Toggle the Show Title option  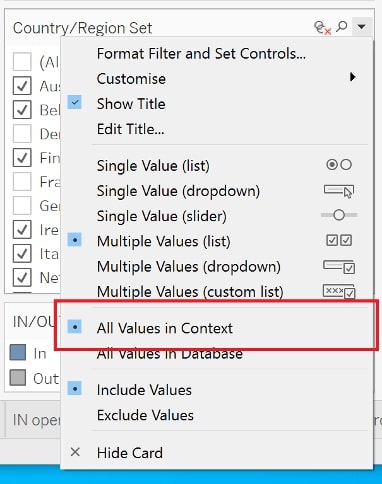(x=131, y=104)
